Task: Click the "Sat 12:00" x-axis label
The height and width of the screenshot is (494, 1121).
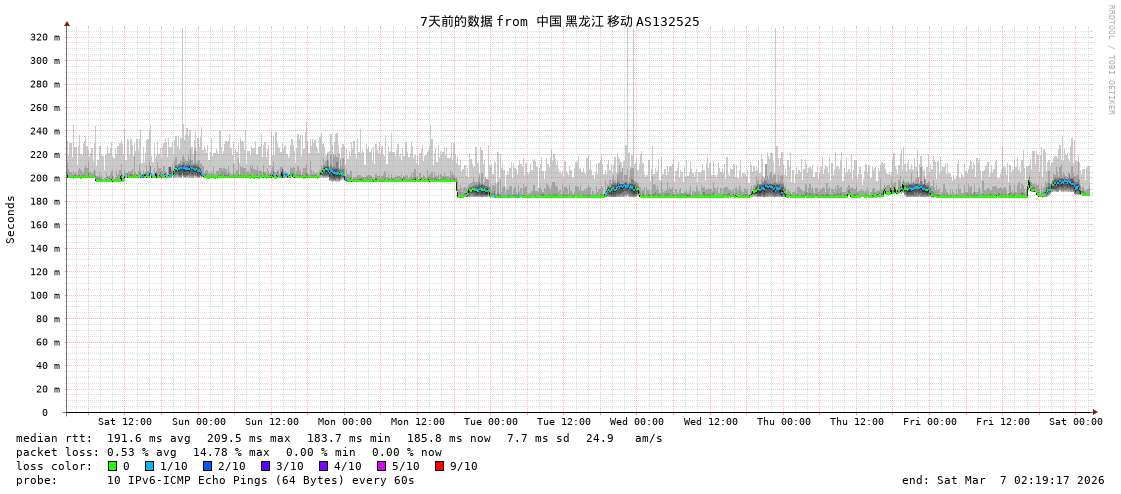Action: tap(125, 422)
